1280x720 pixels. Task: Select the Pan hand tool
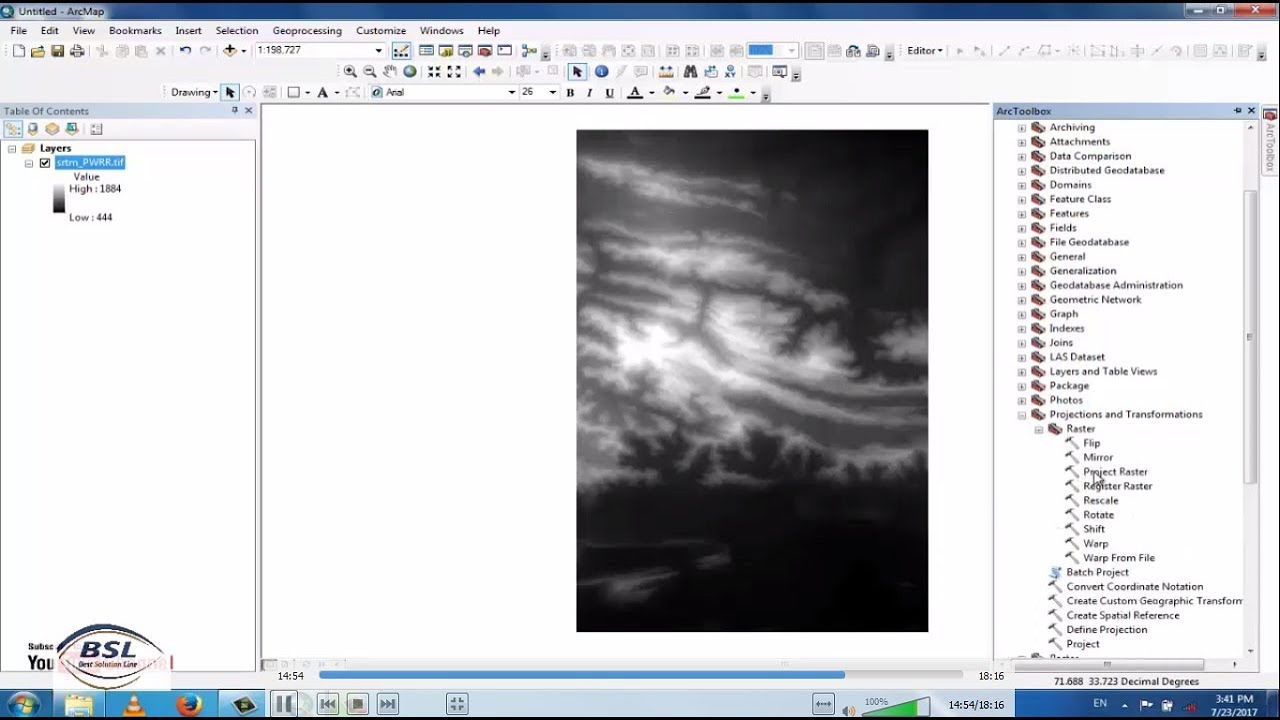(390, 72)
